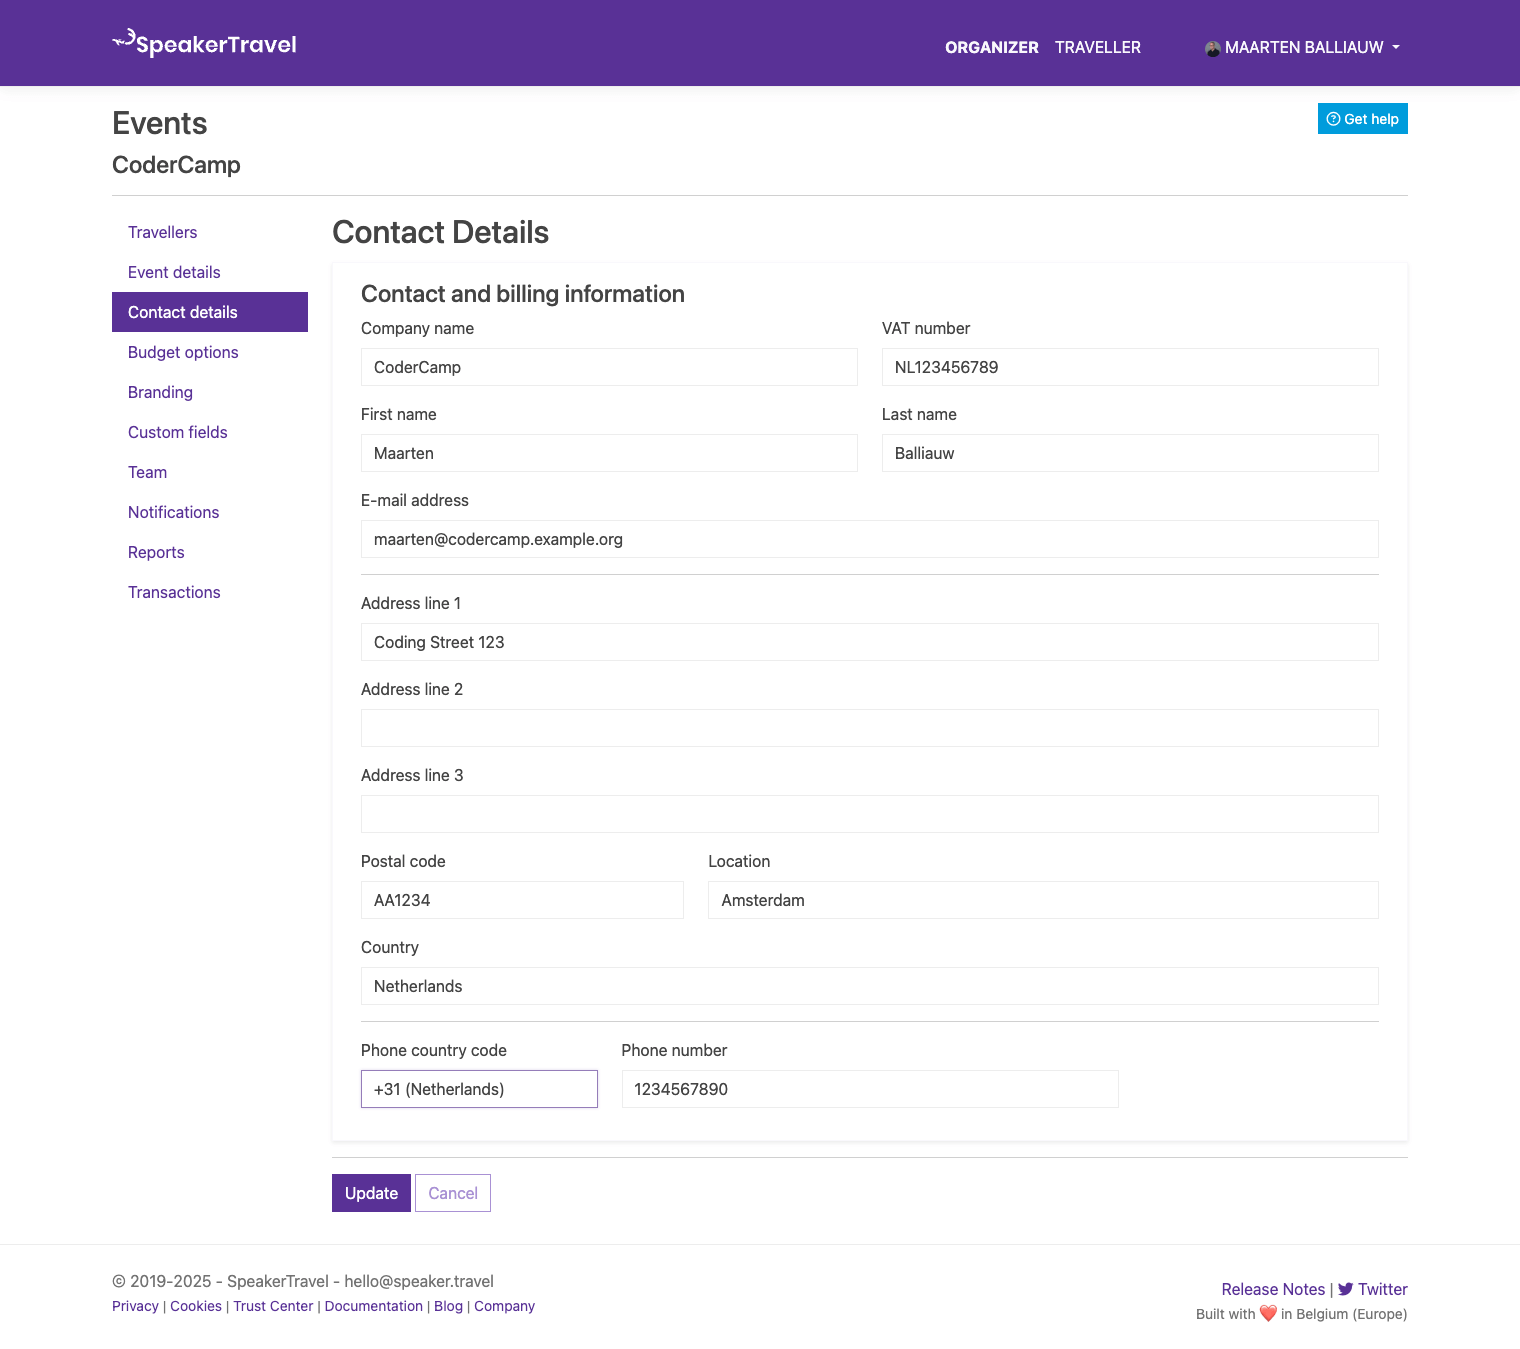Viewport: 1520px width, 1349px height.
Task: Open the Documentation link
Action: click(x=374, y=1306)
